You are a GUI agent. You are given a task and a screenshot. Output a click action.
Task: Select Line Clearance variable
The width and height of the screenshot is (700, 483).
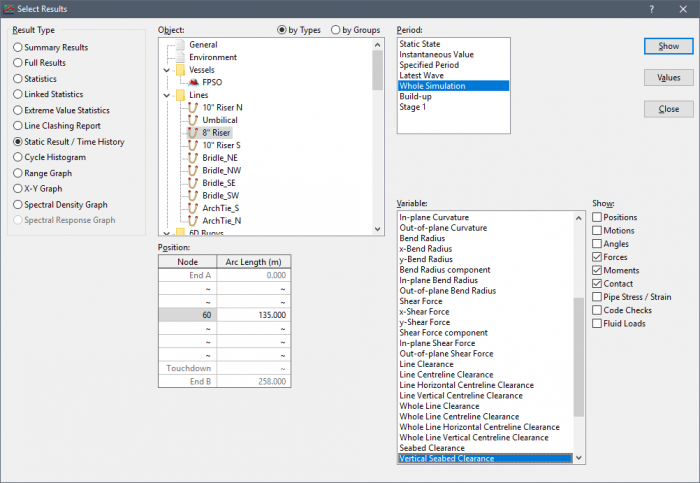point(485,364)
